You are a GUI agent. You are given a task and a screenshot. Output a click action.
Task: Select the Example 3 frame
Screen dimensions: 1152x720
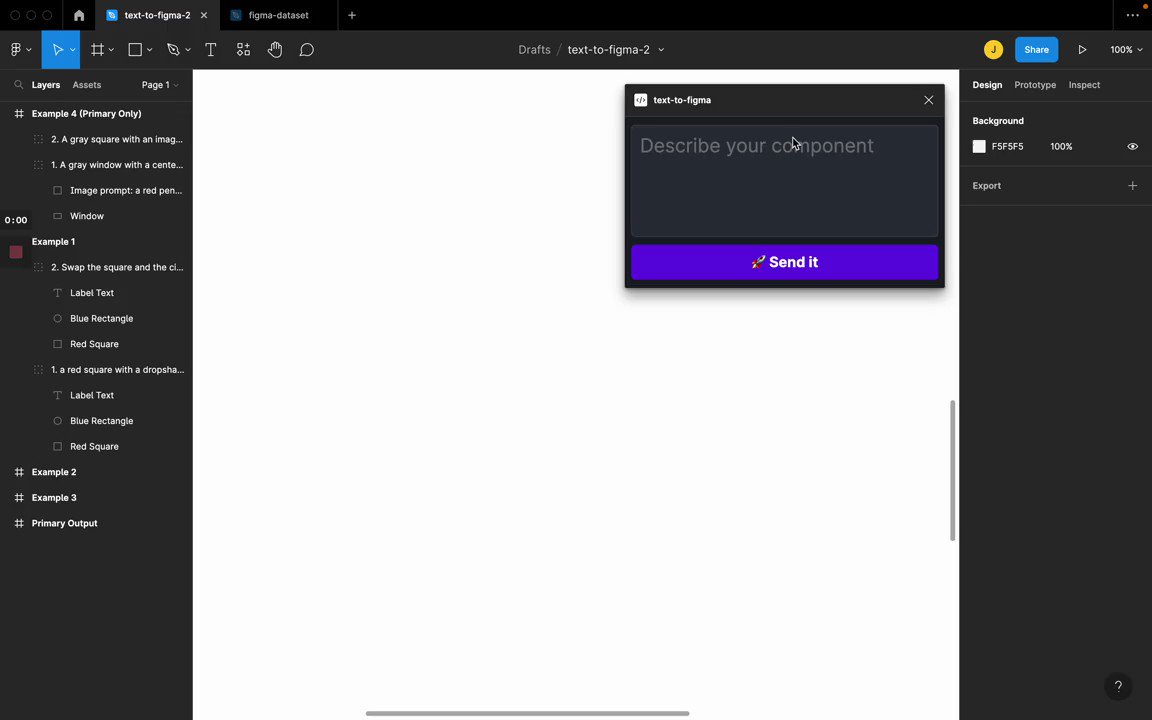tap(96, 497)
